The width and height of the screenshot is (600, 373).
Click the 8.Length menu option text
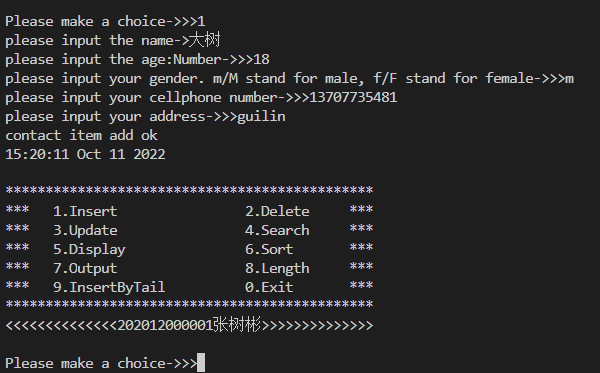click(x=277, y=268)
